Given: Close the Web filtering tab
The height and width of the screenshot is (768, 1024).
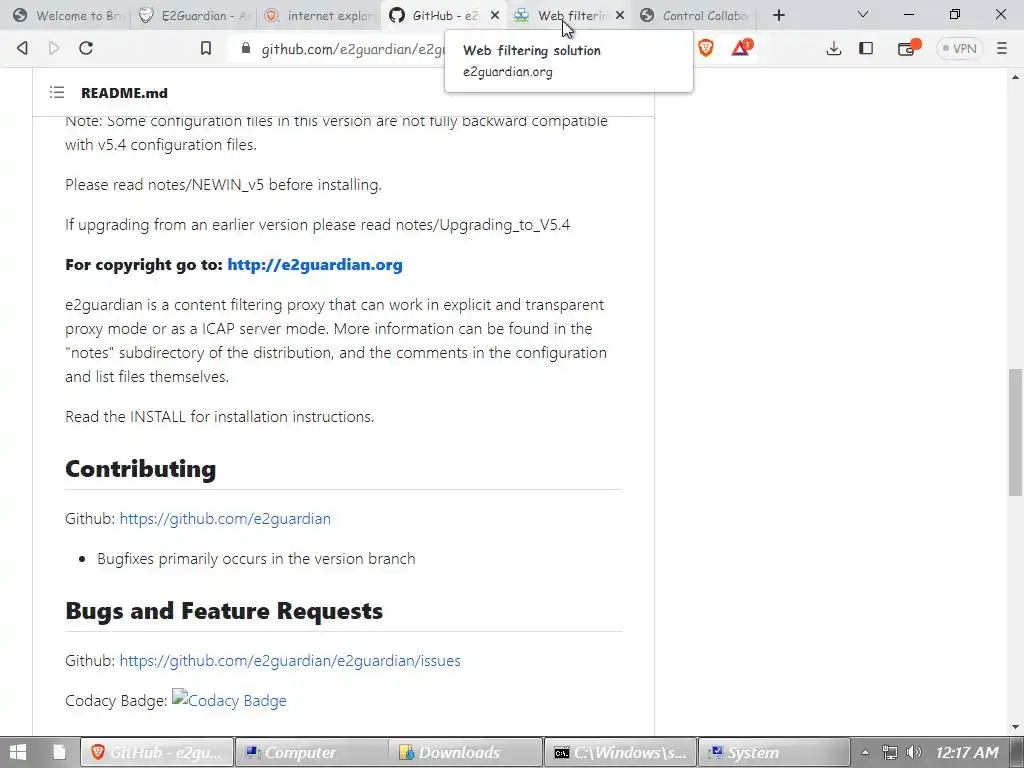Looking at the screenshot, I should [620, 15].
